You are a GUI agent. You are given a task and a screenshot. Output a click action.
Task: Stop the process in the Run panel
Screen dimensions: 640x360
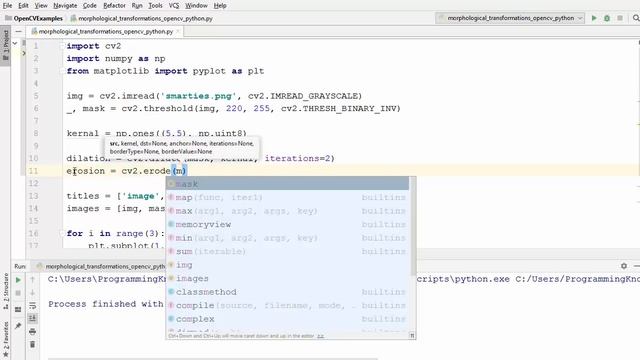click(18, 293)
